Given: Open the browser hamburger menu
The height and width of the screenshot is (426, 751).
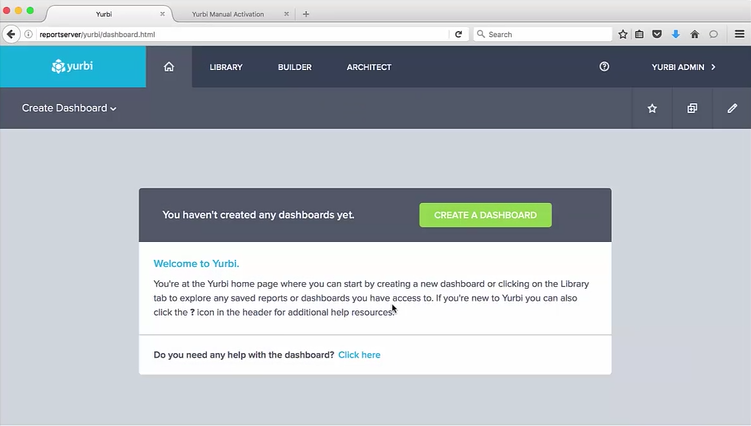Looking at the screenshot, I should (x=740, y=34).
